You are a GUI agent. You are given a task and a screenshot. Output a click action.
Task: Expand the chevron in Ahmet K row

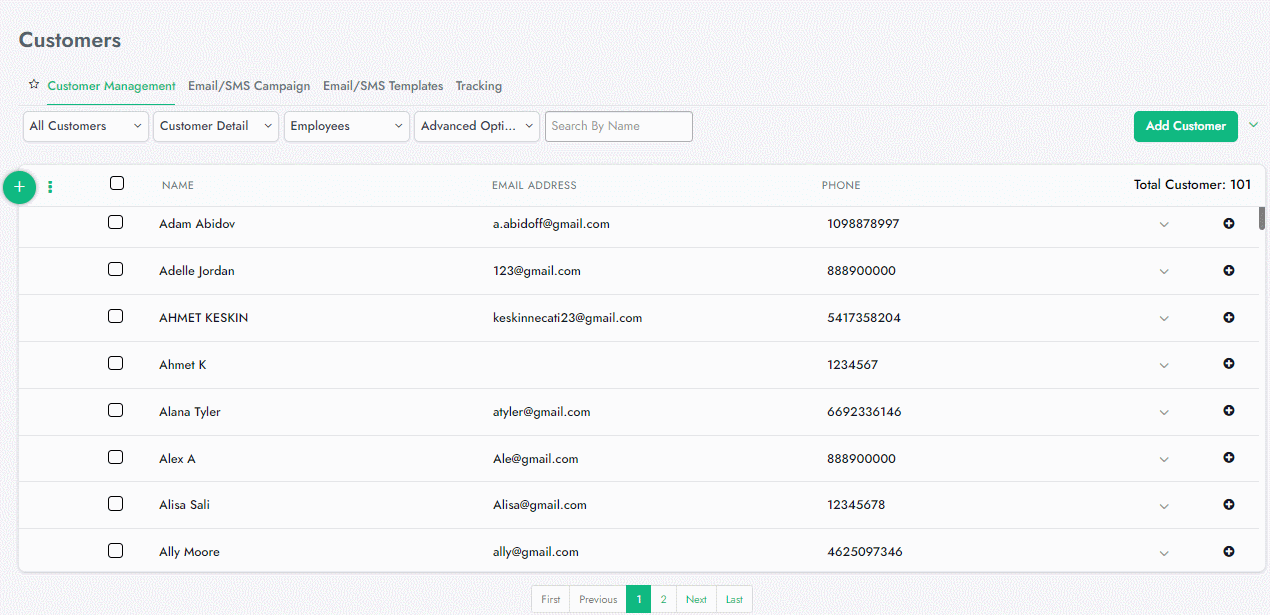pos(1163,366)
